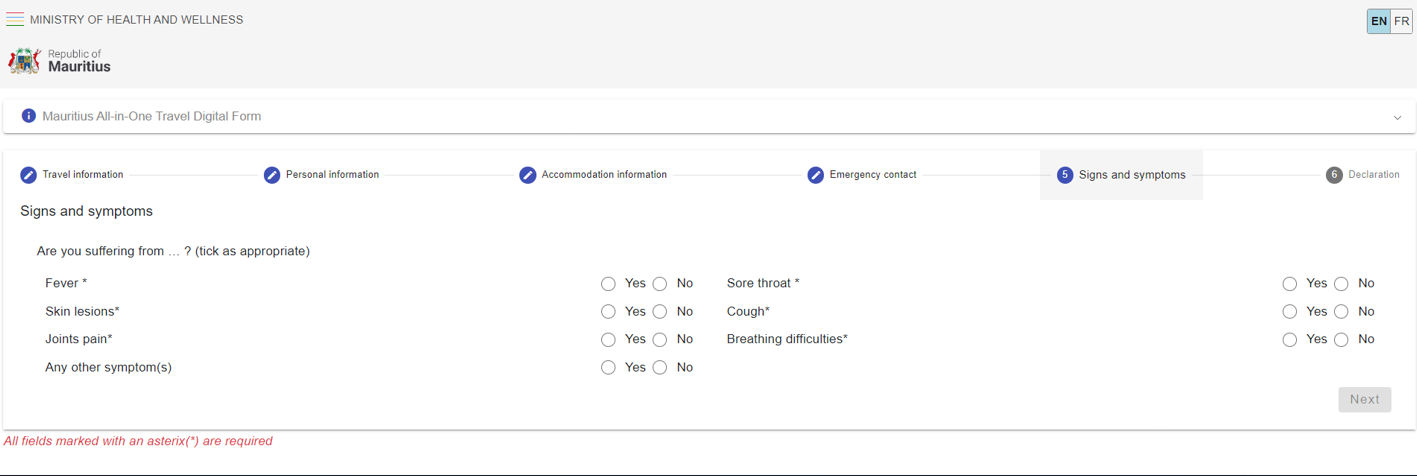Screen dimensions: 1417x476
Task: Click the Personal information pencil step icon
Action: coord(272,175)
